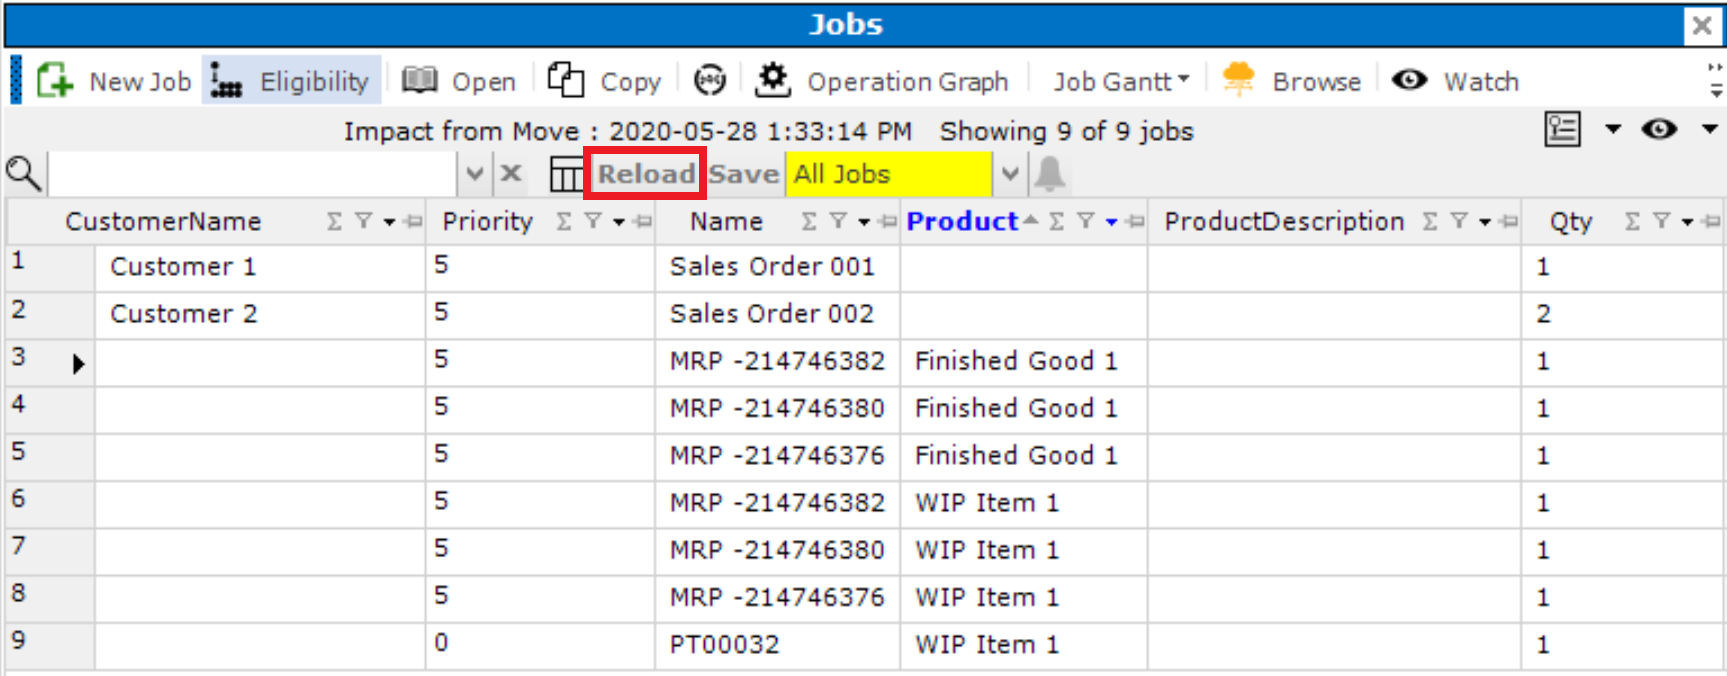Viewport: 1727px width, 676px height.
Task: Select the PT00032 name cell
Action: point(778,645)
